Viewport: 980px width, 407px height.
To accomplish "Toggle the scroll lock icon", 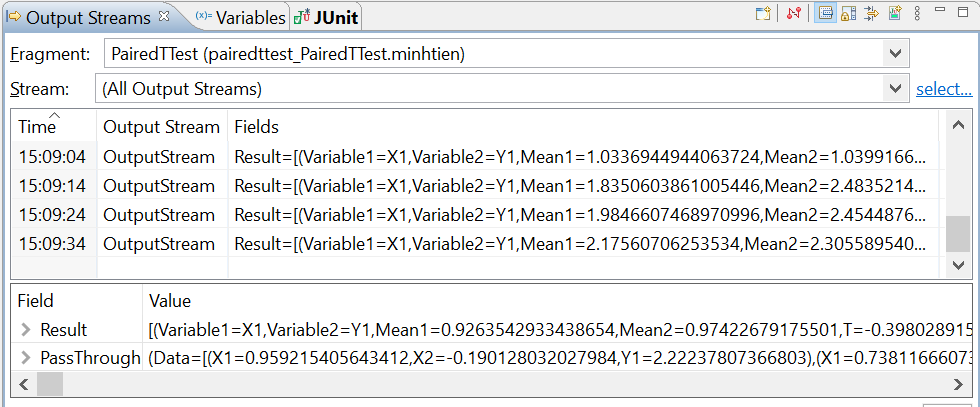I will coord(848,14).
